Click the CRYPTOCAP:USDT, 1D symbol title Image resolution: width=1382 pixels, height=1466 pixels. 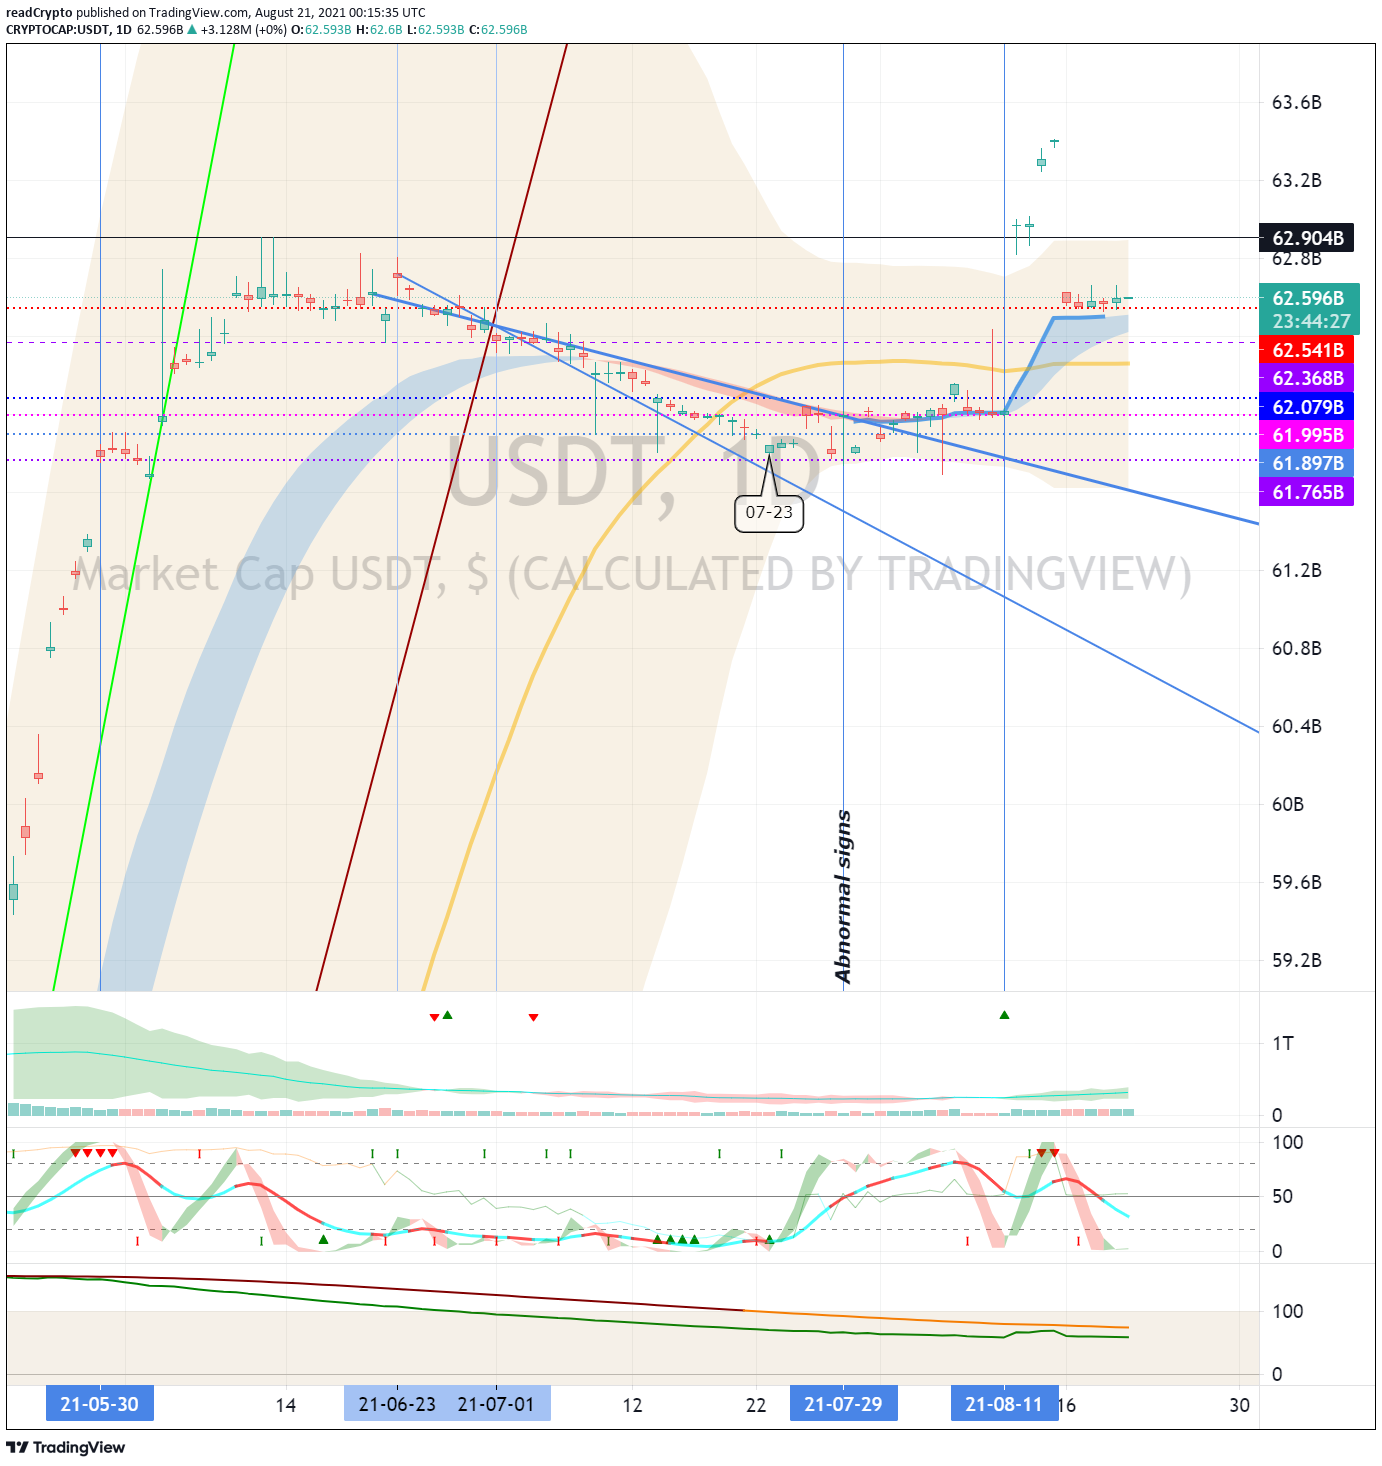[69, 29]
